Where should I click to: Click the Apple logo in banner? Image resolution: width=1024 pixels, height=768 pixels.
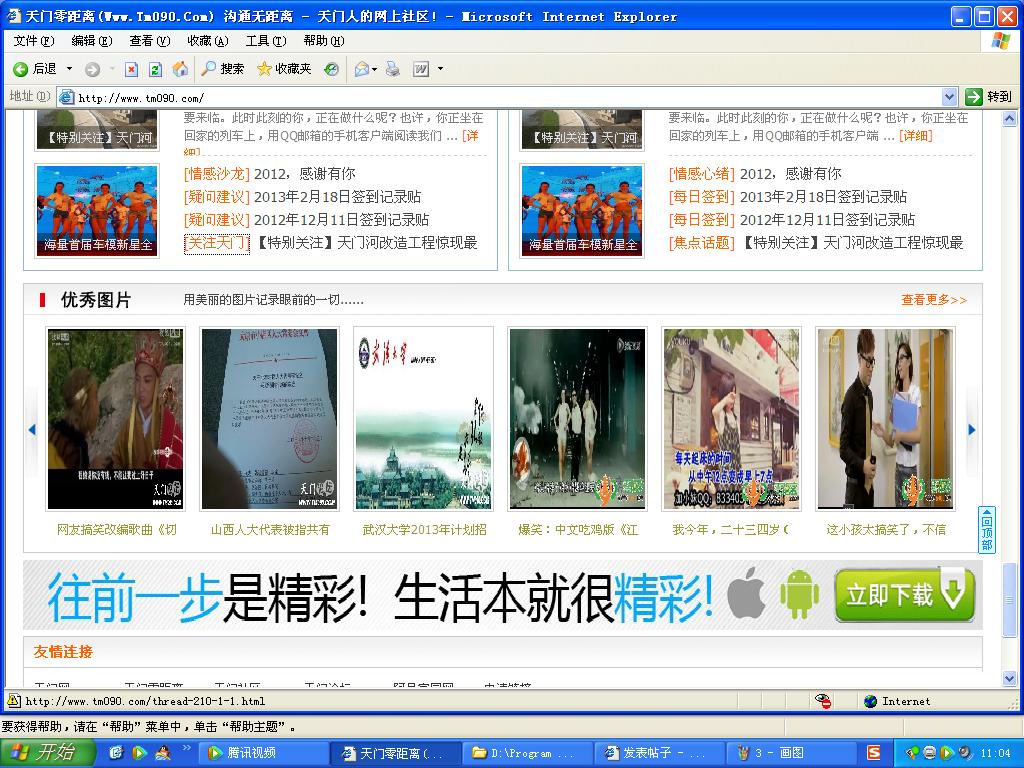click(x=745, y=595)
